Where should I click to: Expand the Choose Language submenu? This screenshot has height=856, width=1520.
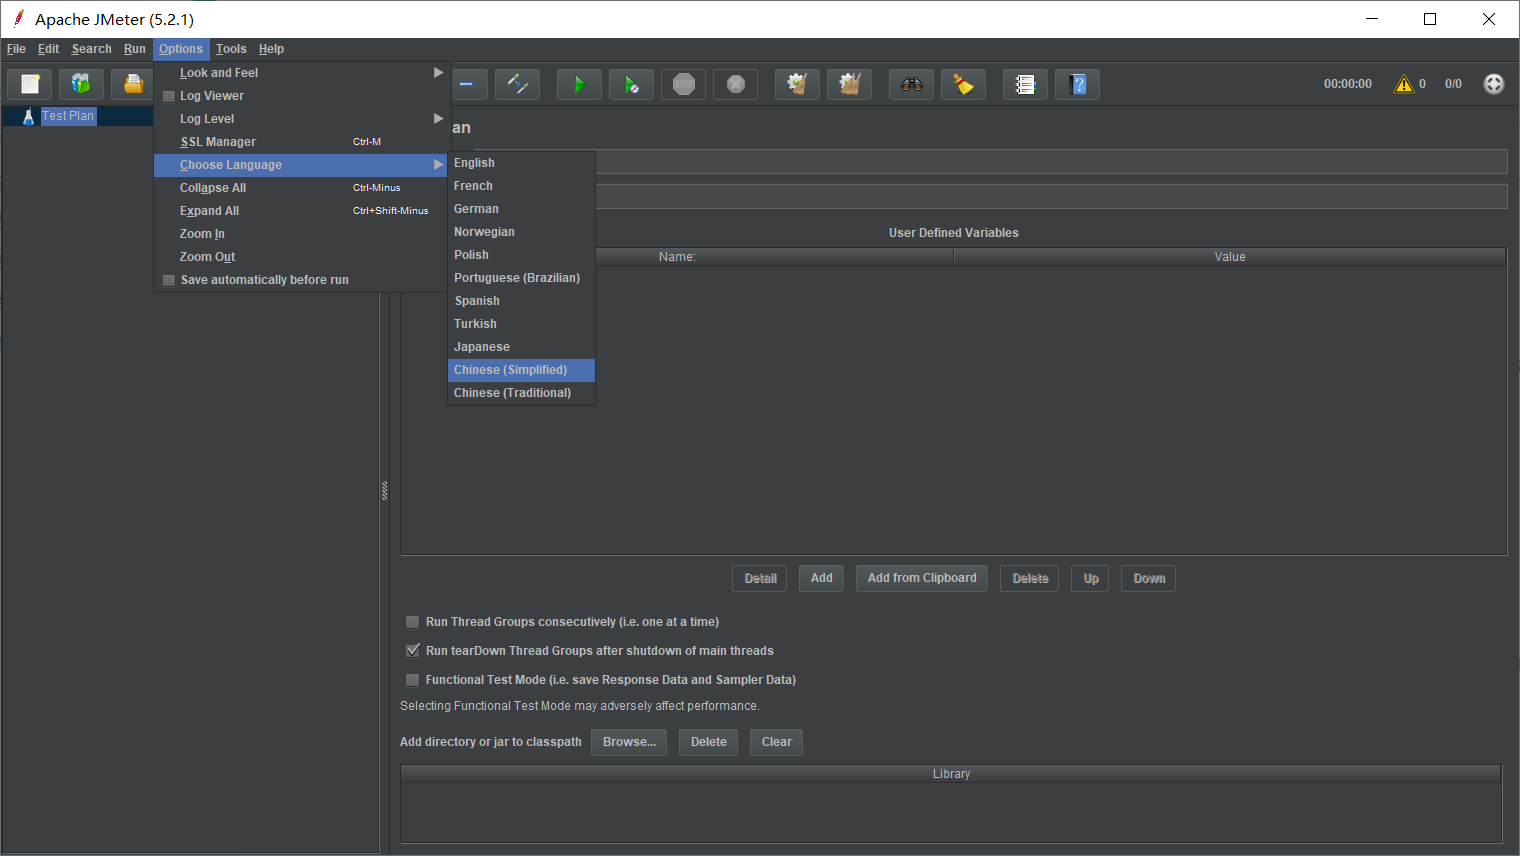[301, 165]
